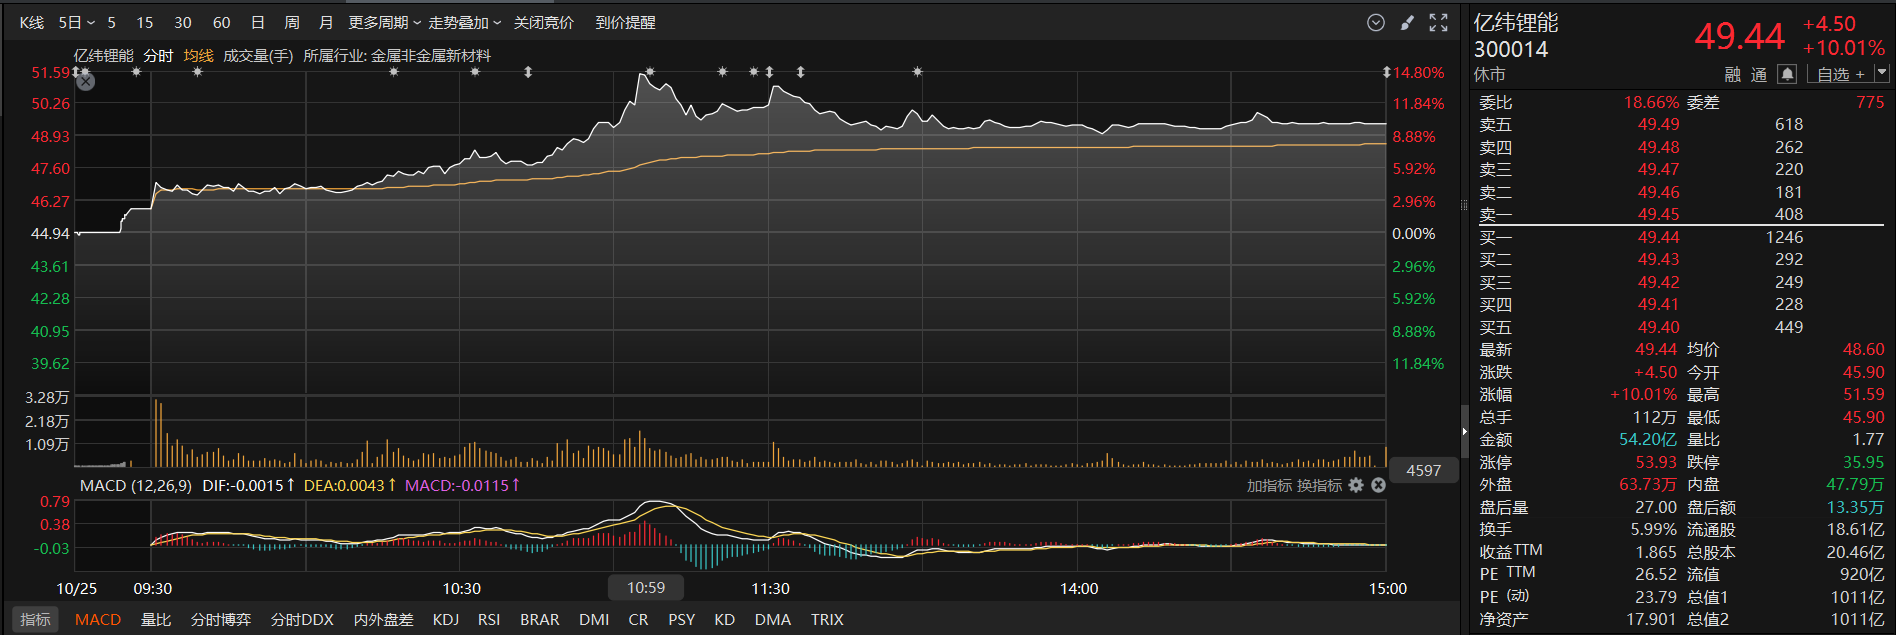Click 到价提醒 price alert button

625,23
